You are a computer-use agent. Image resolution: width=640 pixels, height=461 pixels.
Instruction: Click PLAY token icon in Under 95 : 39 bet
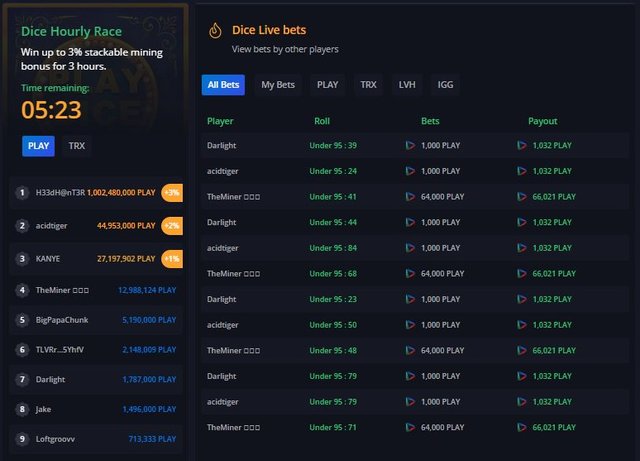(410, 145)
